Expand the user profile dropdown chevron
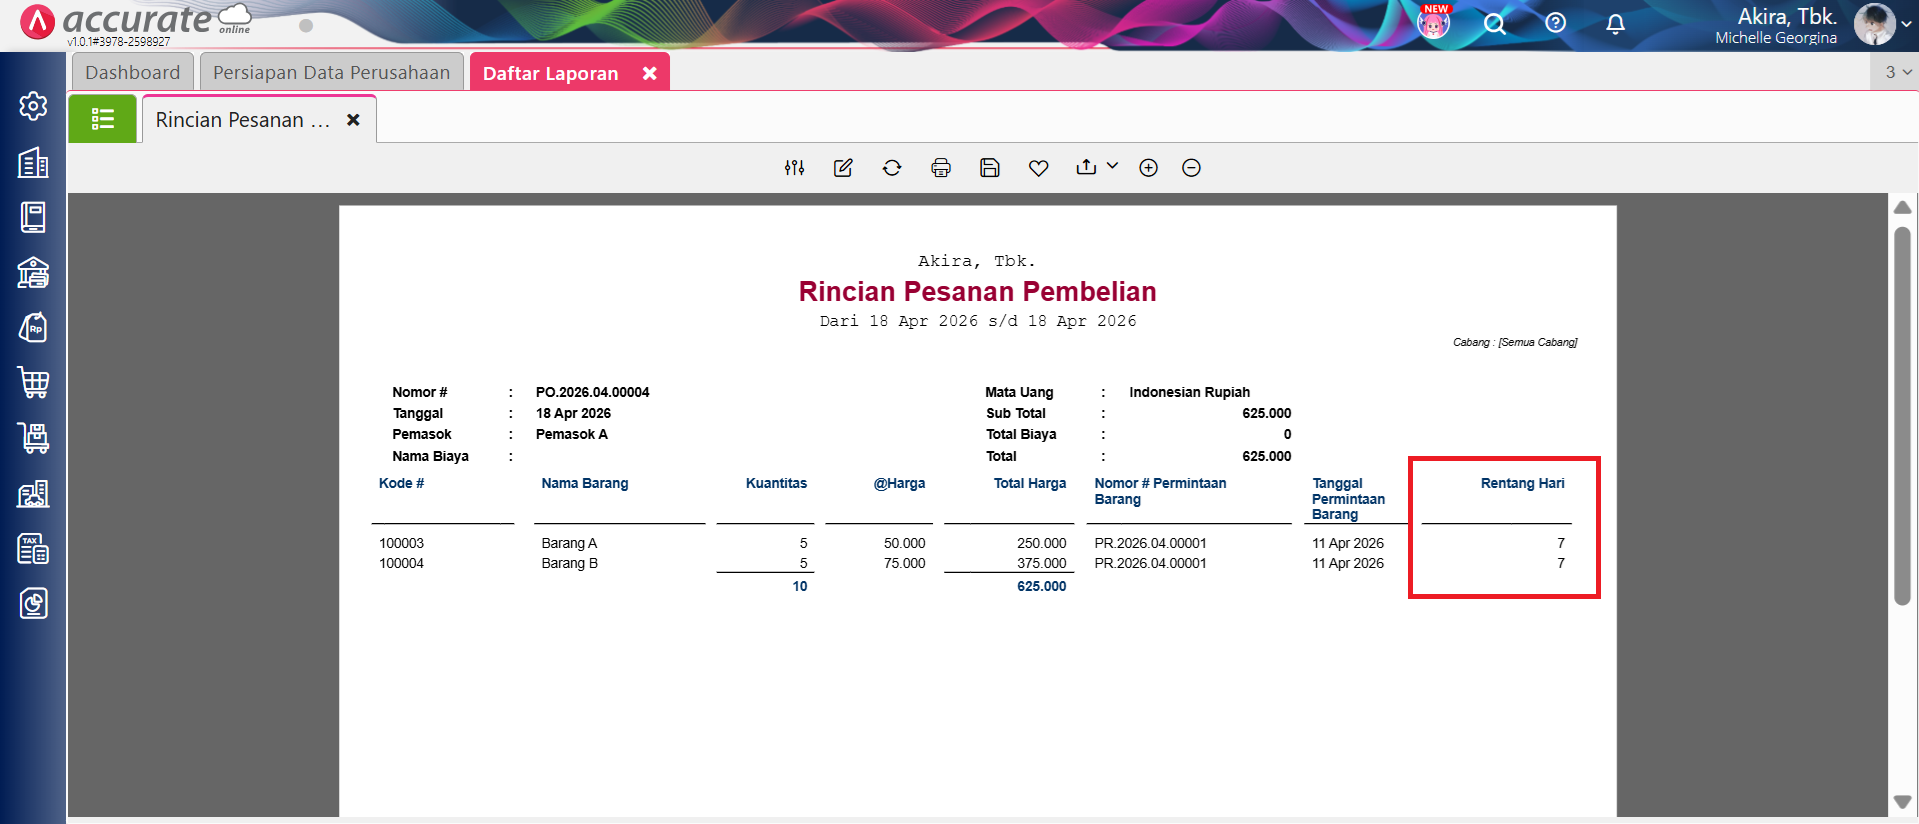This screenshot has width=1919, height=824. click(x=1906, y=24)
